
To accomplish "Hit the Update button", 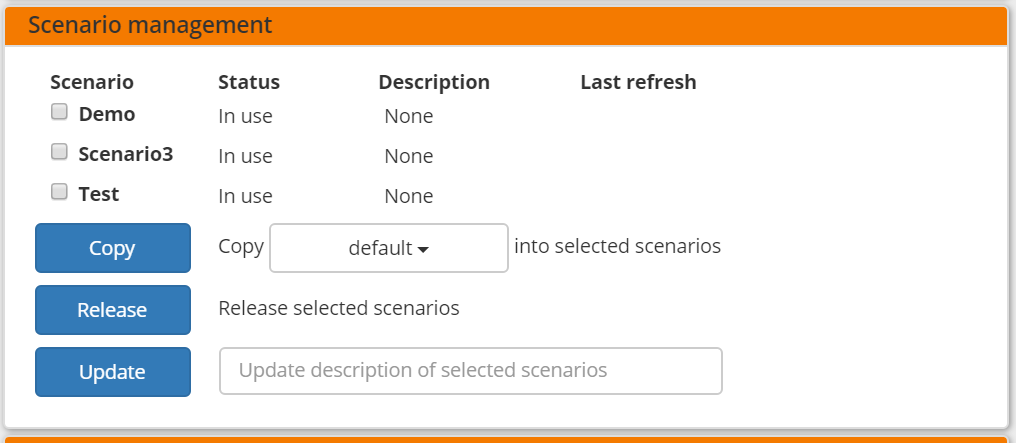I will [x=112, y=372].
